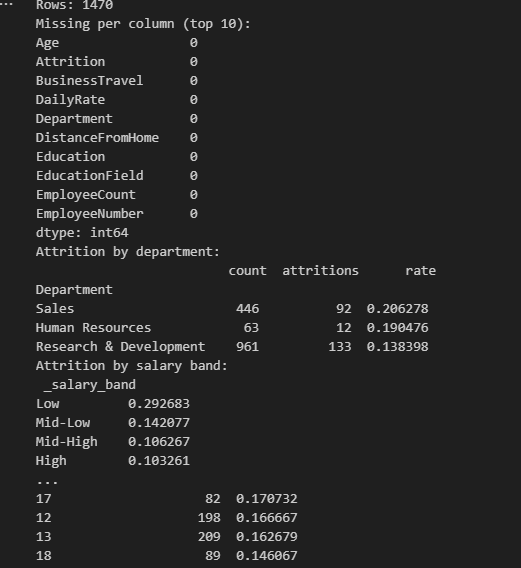Image resolution: width=521 pixels, height=568 pixels.
Task: Click the truncated output ellipsis marker
Action: click(47, 483)
